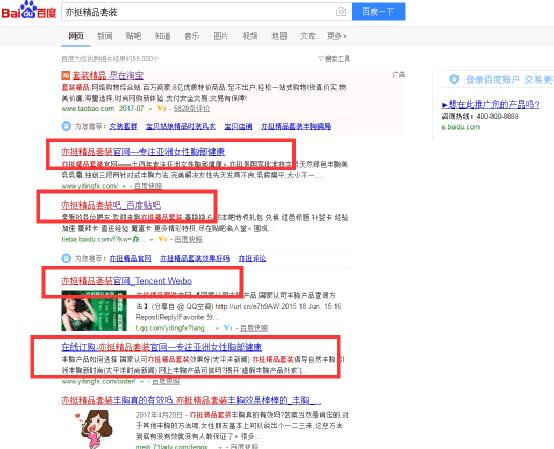Click recommendation link 宝贝韩版精品时装风衣

click(x=181, y=126)
